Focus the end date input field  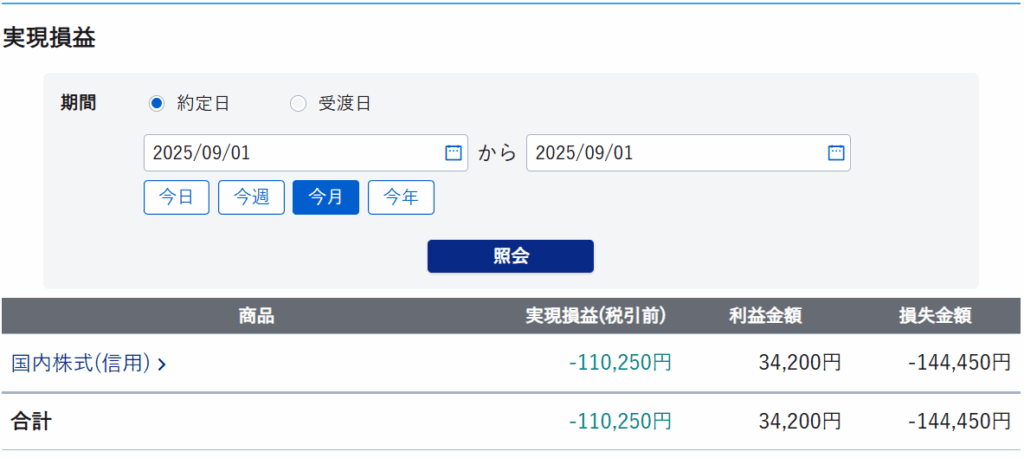(x=675, y=153)
